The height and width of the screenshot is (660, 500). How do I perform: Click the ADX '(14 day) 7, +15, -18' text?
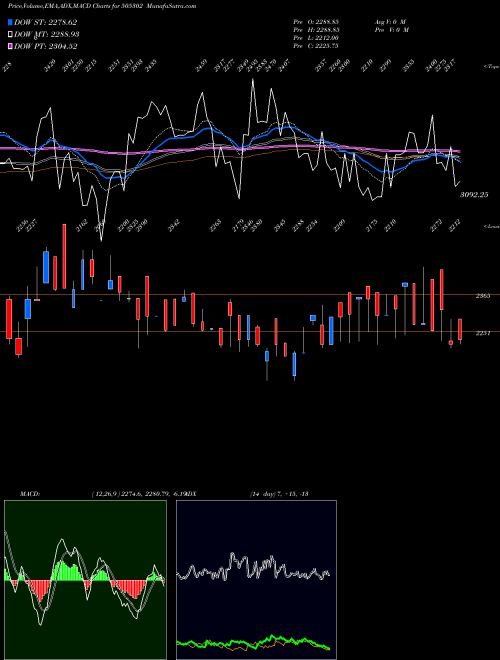[x=279, y=493]
